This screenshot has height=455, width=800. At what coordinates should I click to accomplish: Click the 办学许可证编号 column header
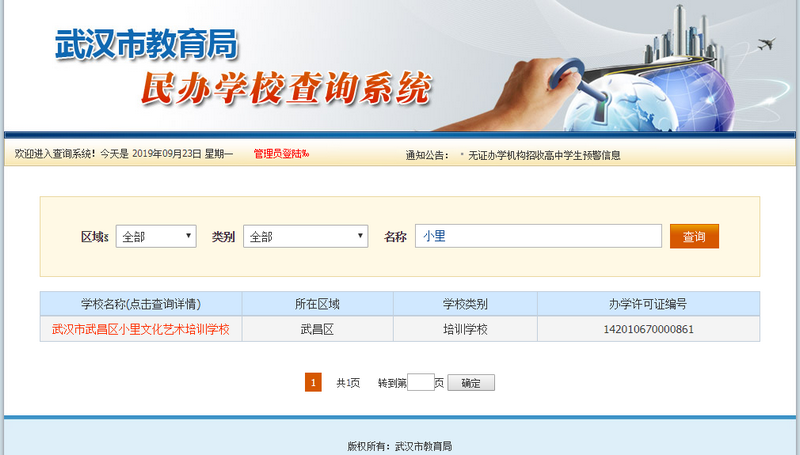pos(648,304)
